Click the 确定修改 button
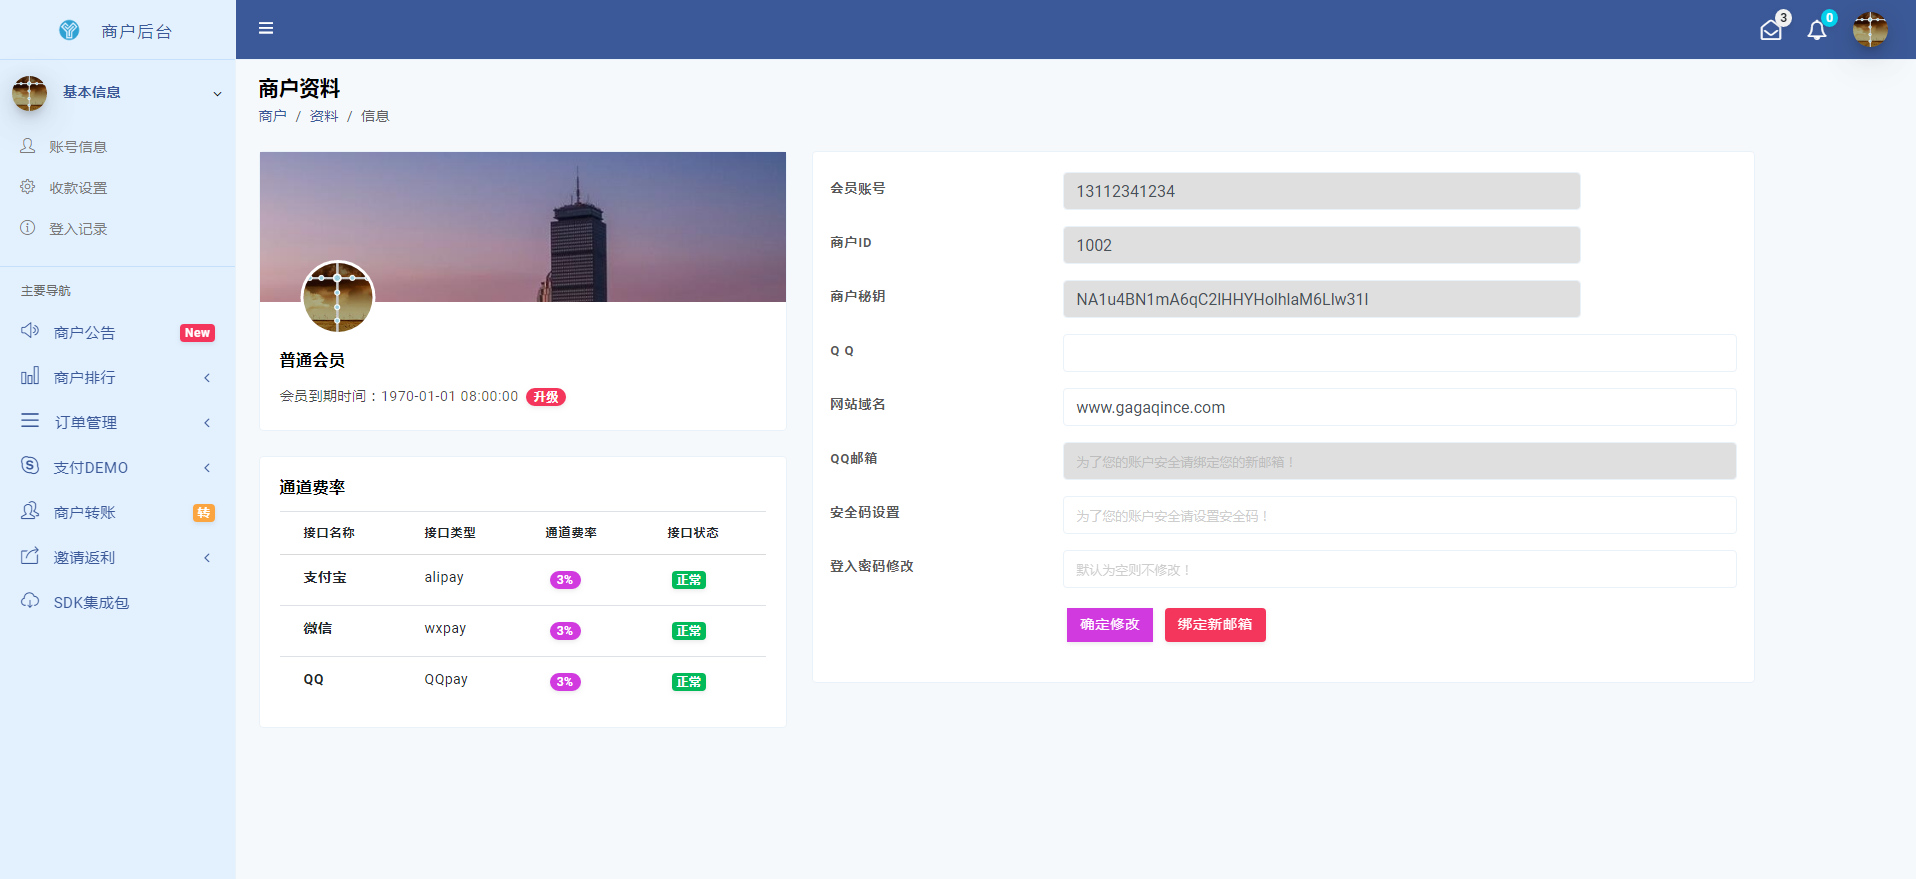This screenshot has height=879, width=1916. (1109, 625)
